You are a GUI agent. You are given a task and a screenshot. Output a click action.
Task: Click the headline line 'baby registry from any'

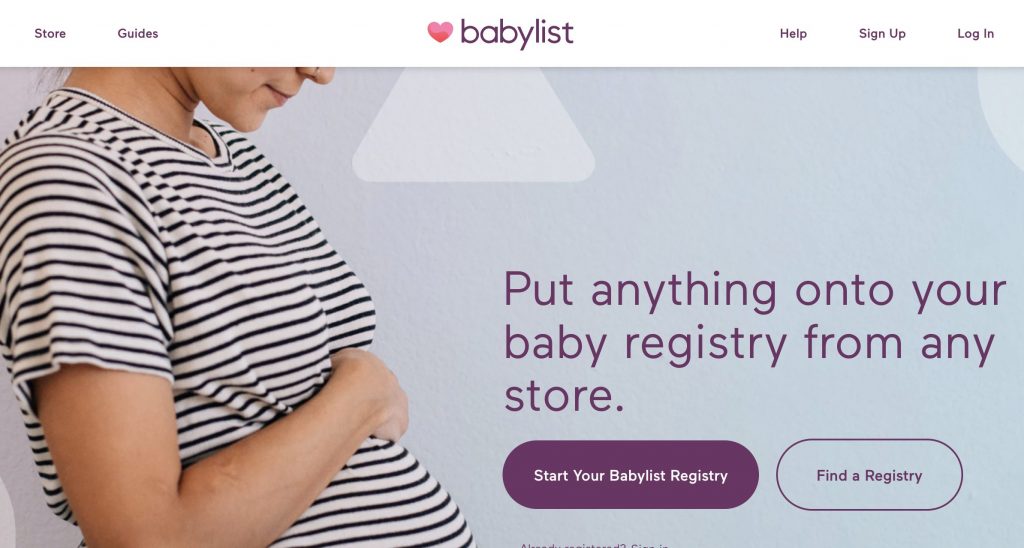(750, 344)
